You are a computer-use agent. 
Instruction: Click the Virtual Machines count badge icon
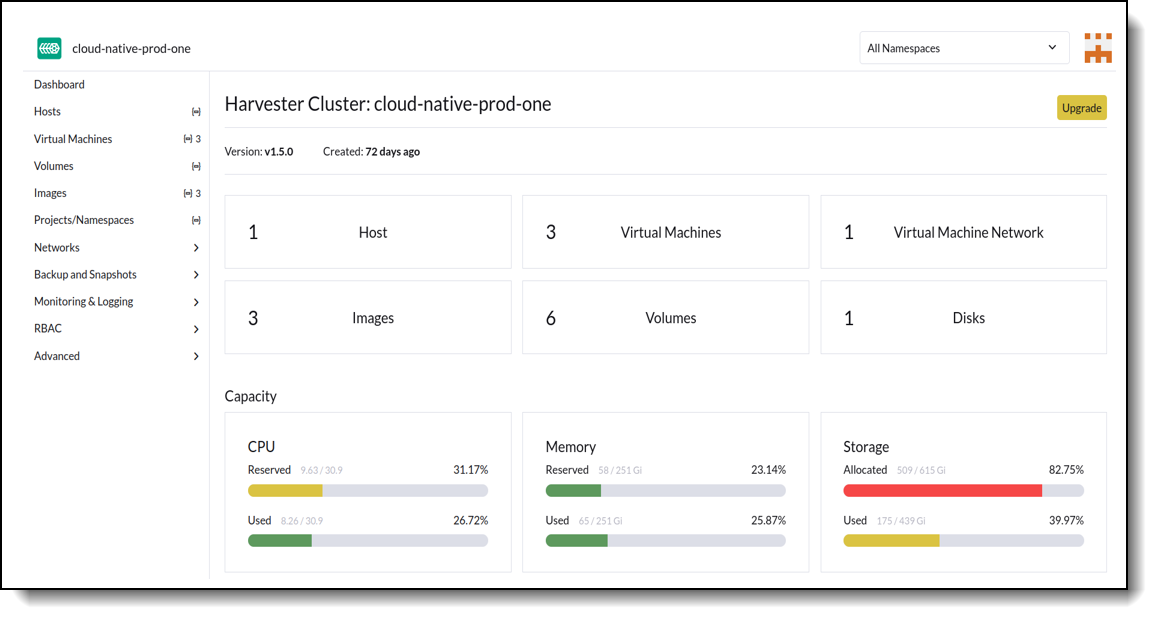188,139
